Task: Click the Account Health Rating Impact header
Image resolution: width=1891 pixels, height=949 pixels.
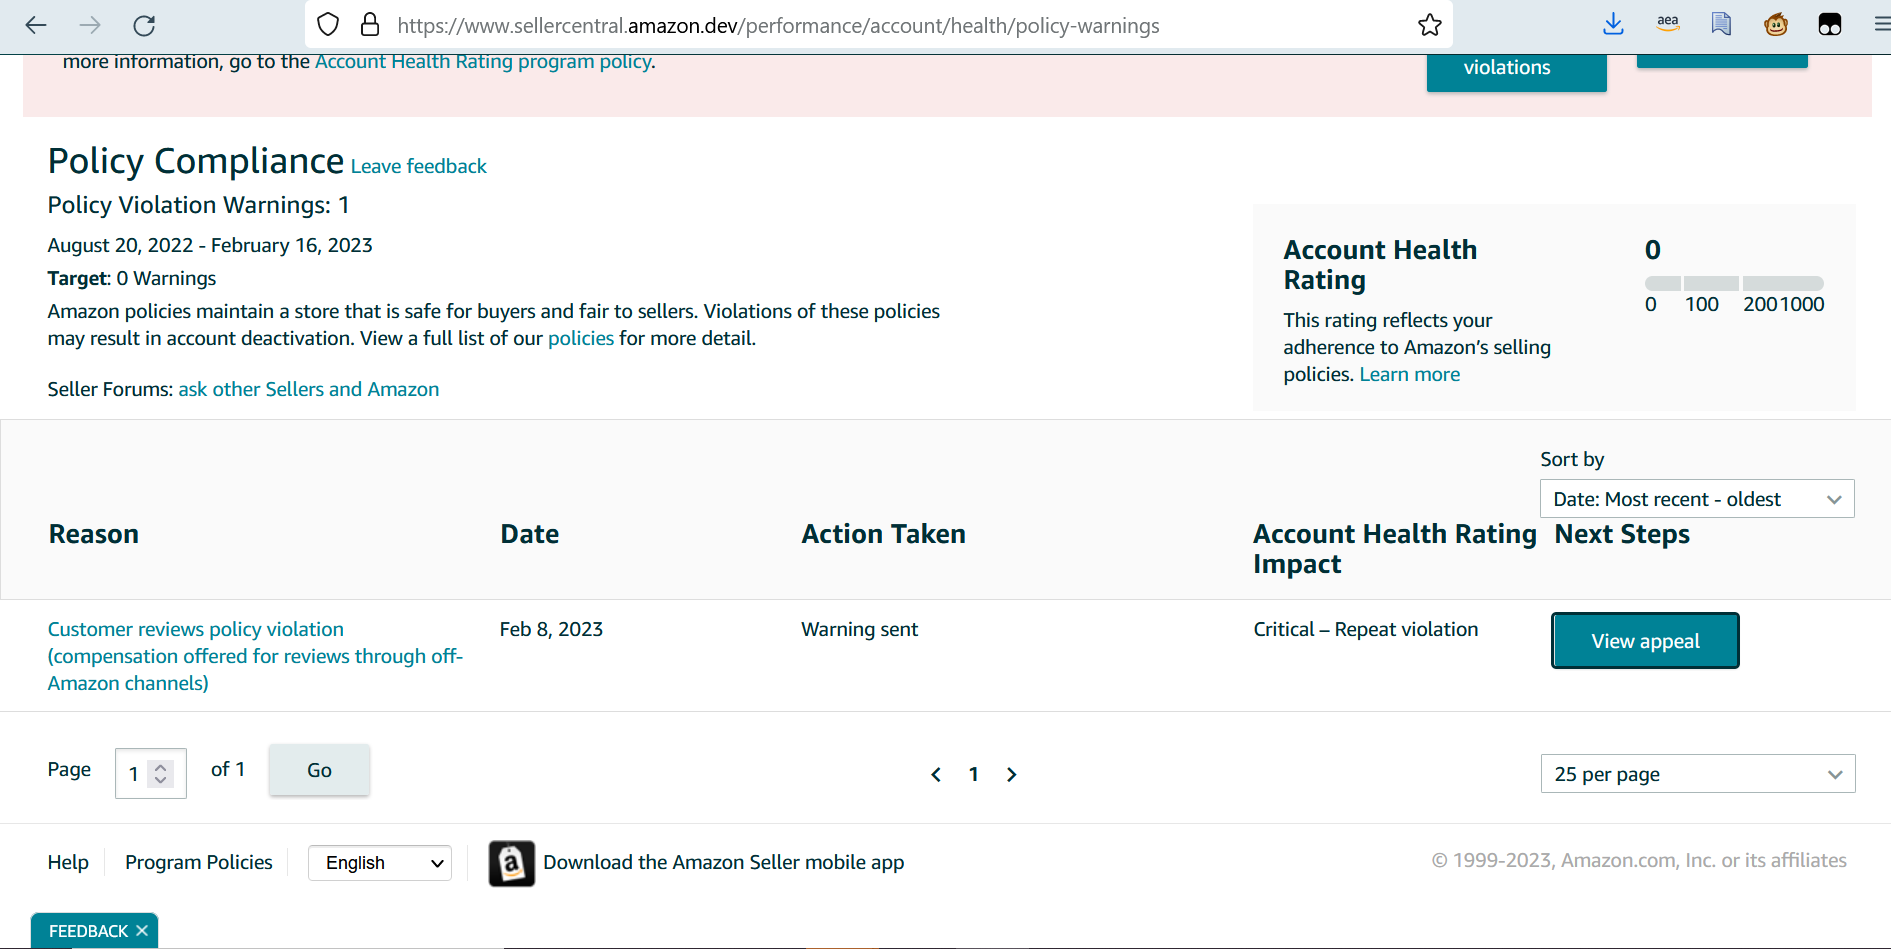Action: [x=1395, y=549]
